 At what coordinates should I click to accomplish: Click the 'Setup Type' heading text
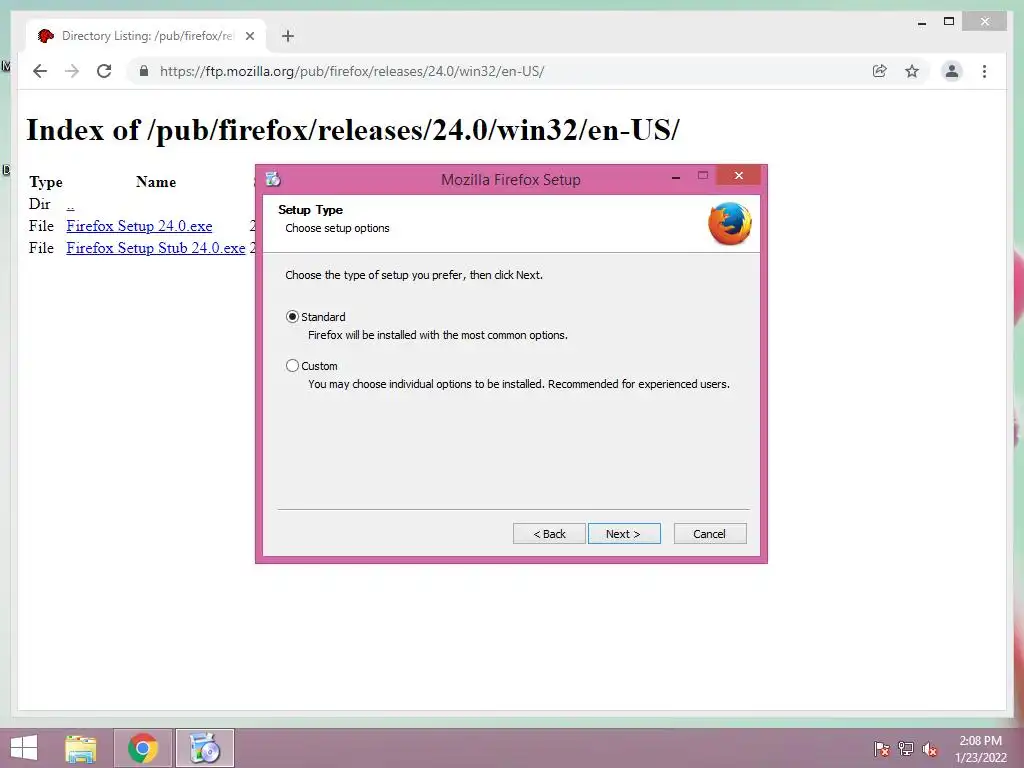(310, 210)
